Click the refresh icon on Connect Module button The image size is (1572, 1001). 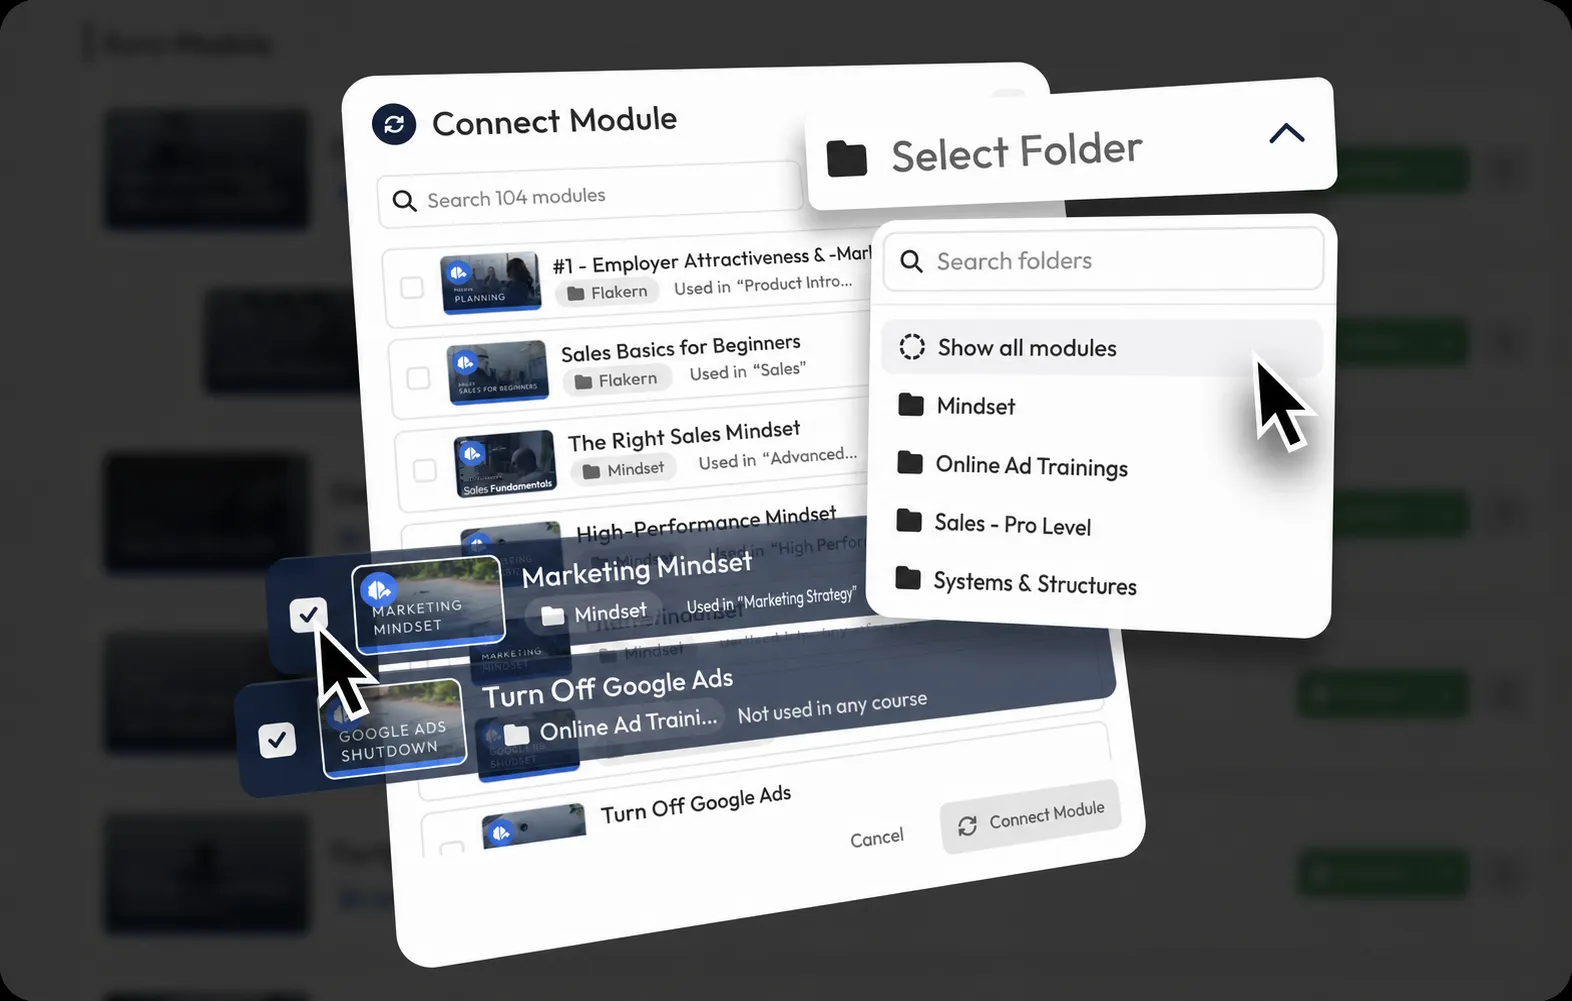pyautogui.click(x=967, y=826)
